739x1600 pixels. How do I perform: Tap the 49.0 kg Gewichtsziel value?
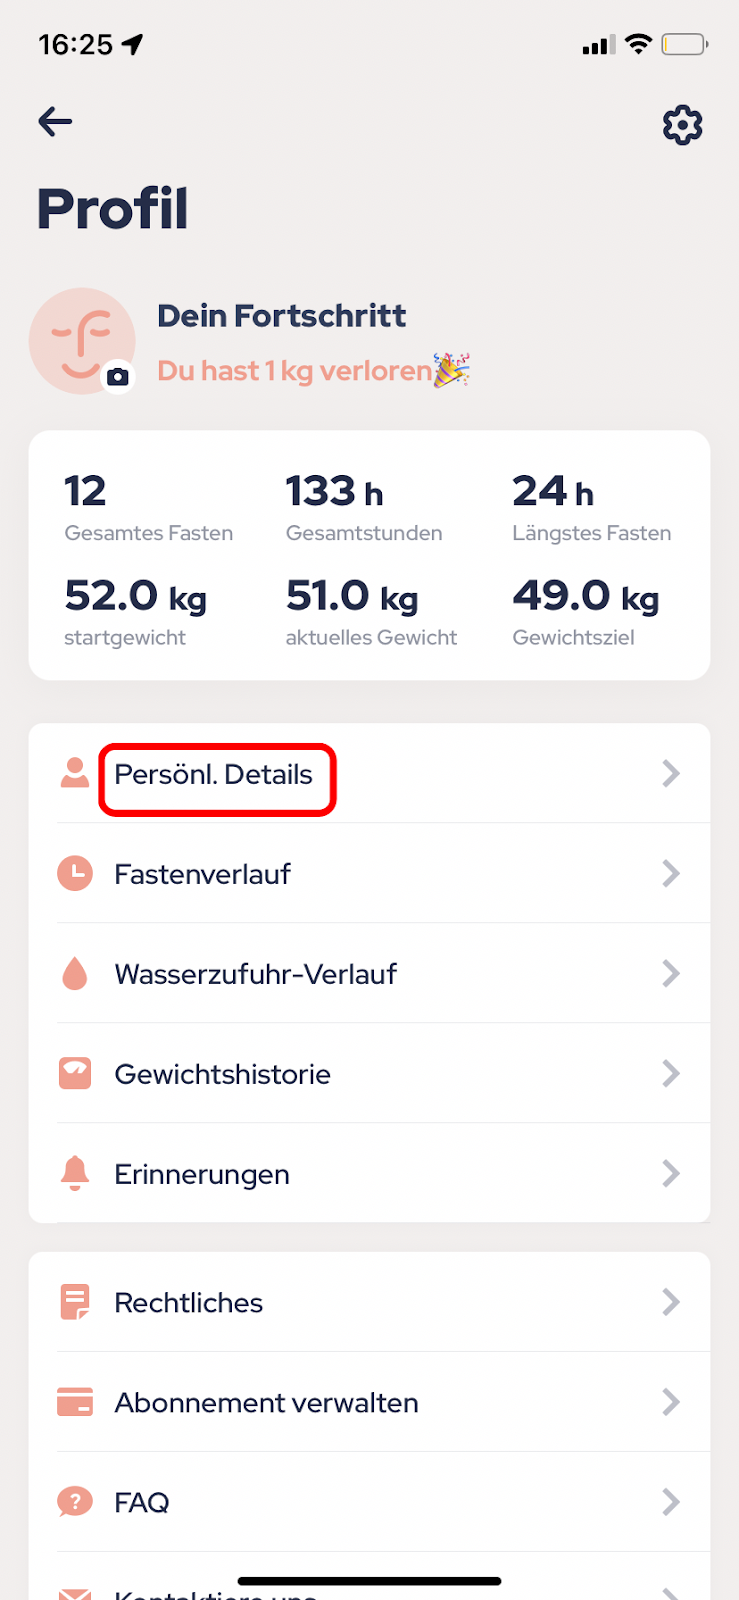(586, 596)
